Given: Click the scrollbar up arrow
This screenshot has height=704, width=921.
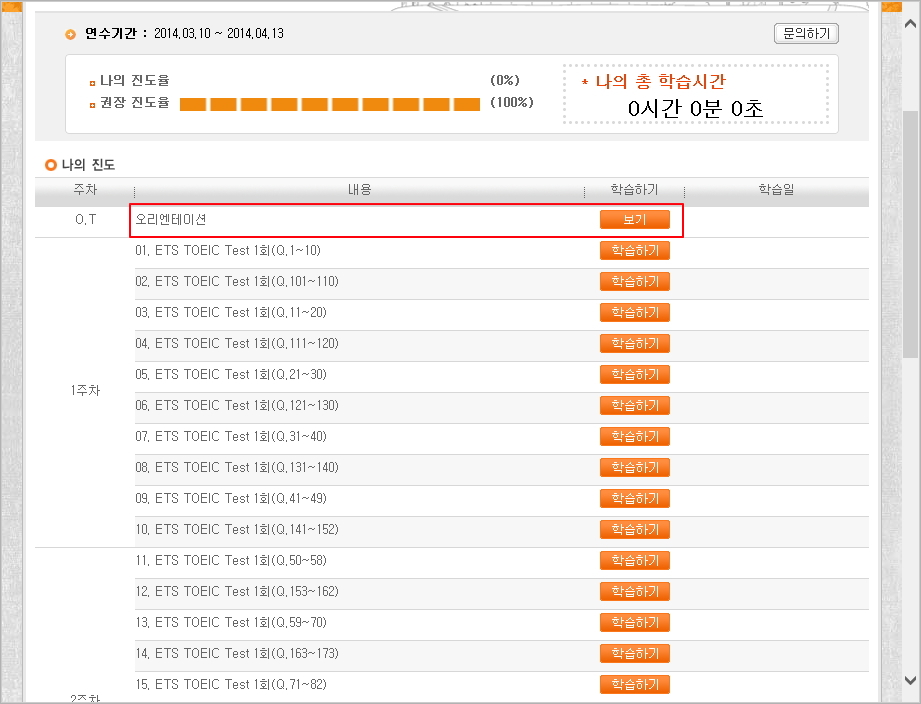Looking at the screenshot, I should [910, 24].
